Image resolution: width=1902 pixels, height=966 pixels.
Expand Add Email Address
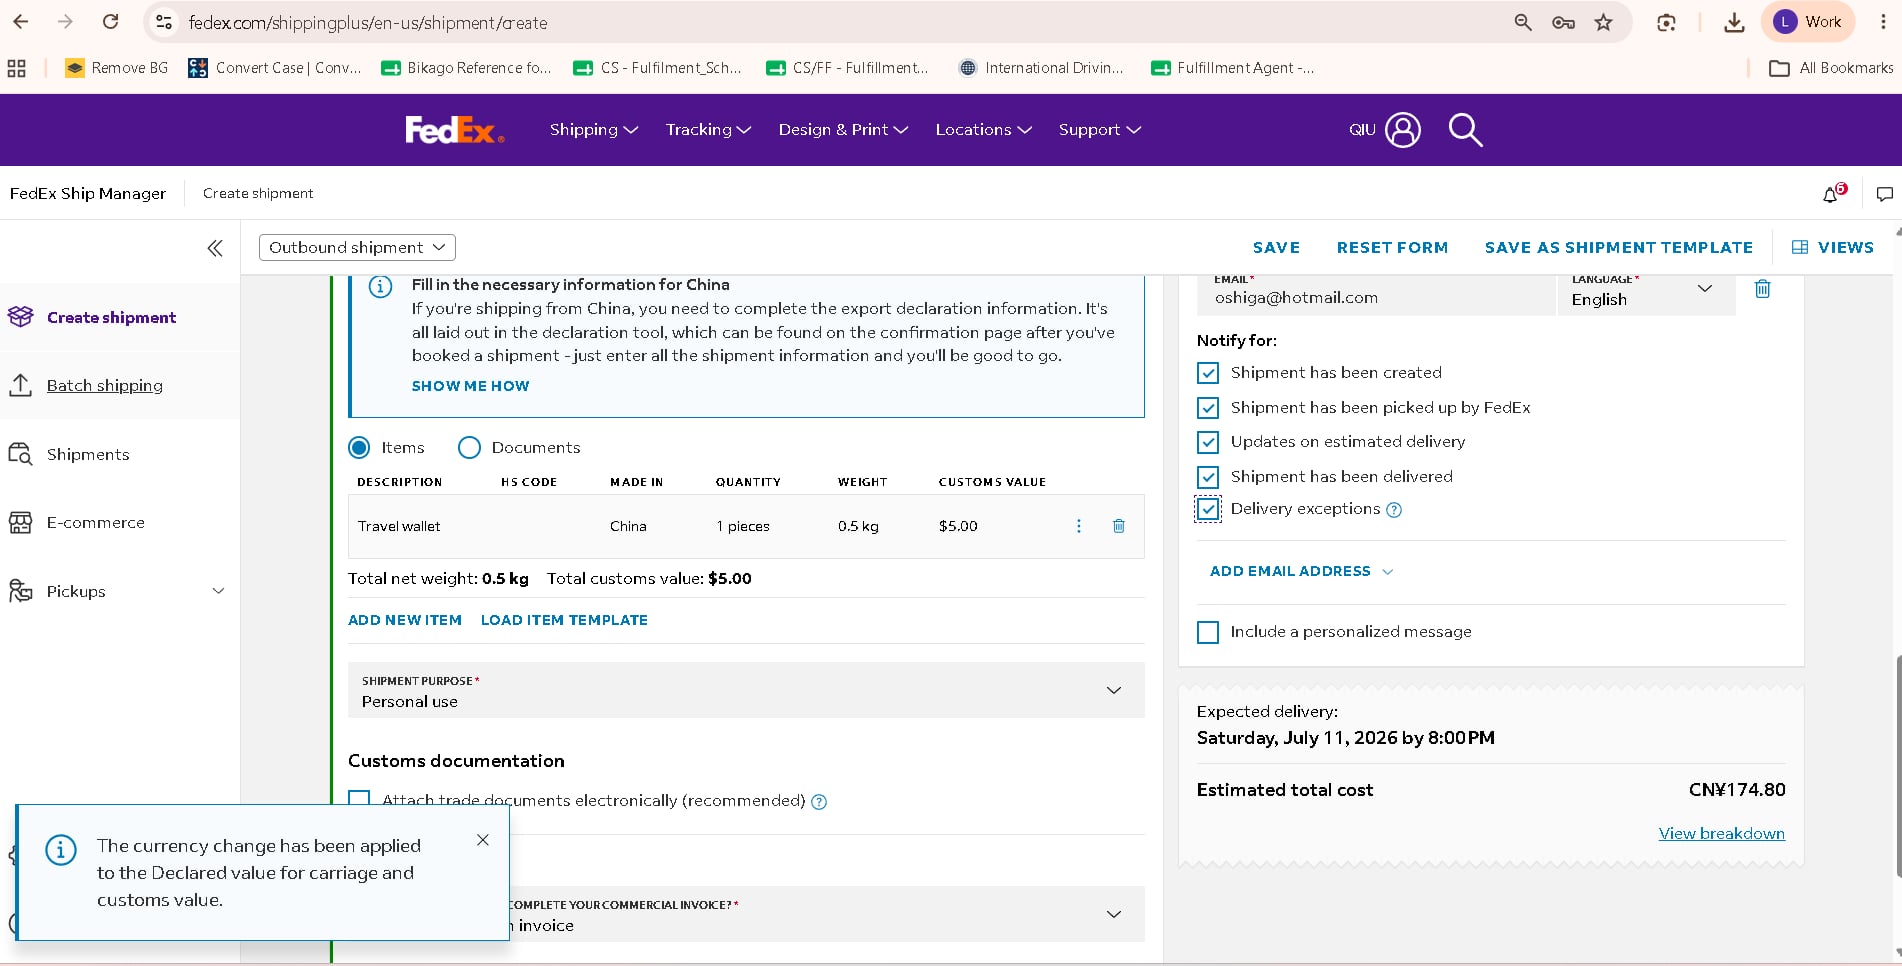tap(1301, 571)
